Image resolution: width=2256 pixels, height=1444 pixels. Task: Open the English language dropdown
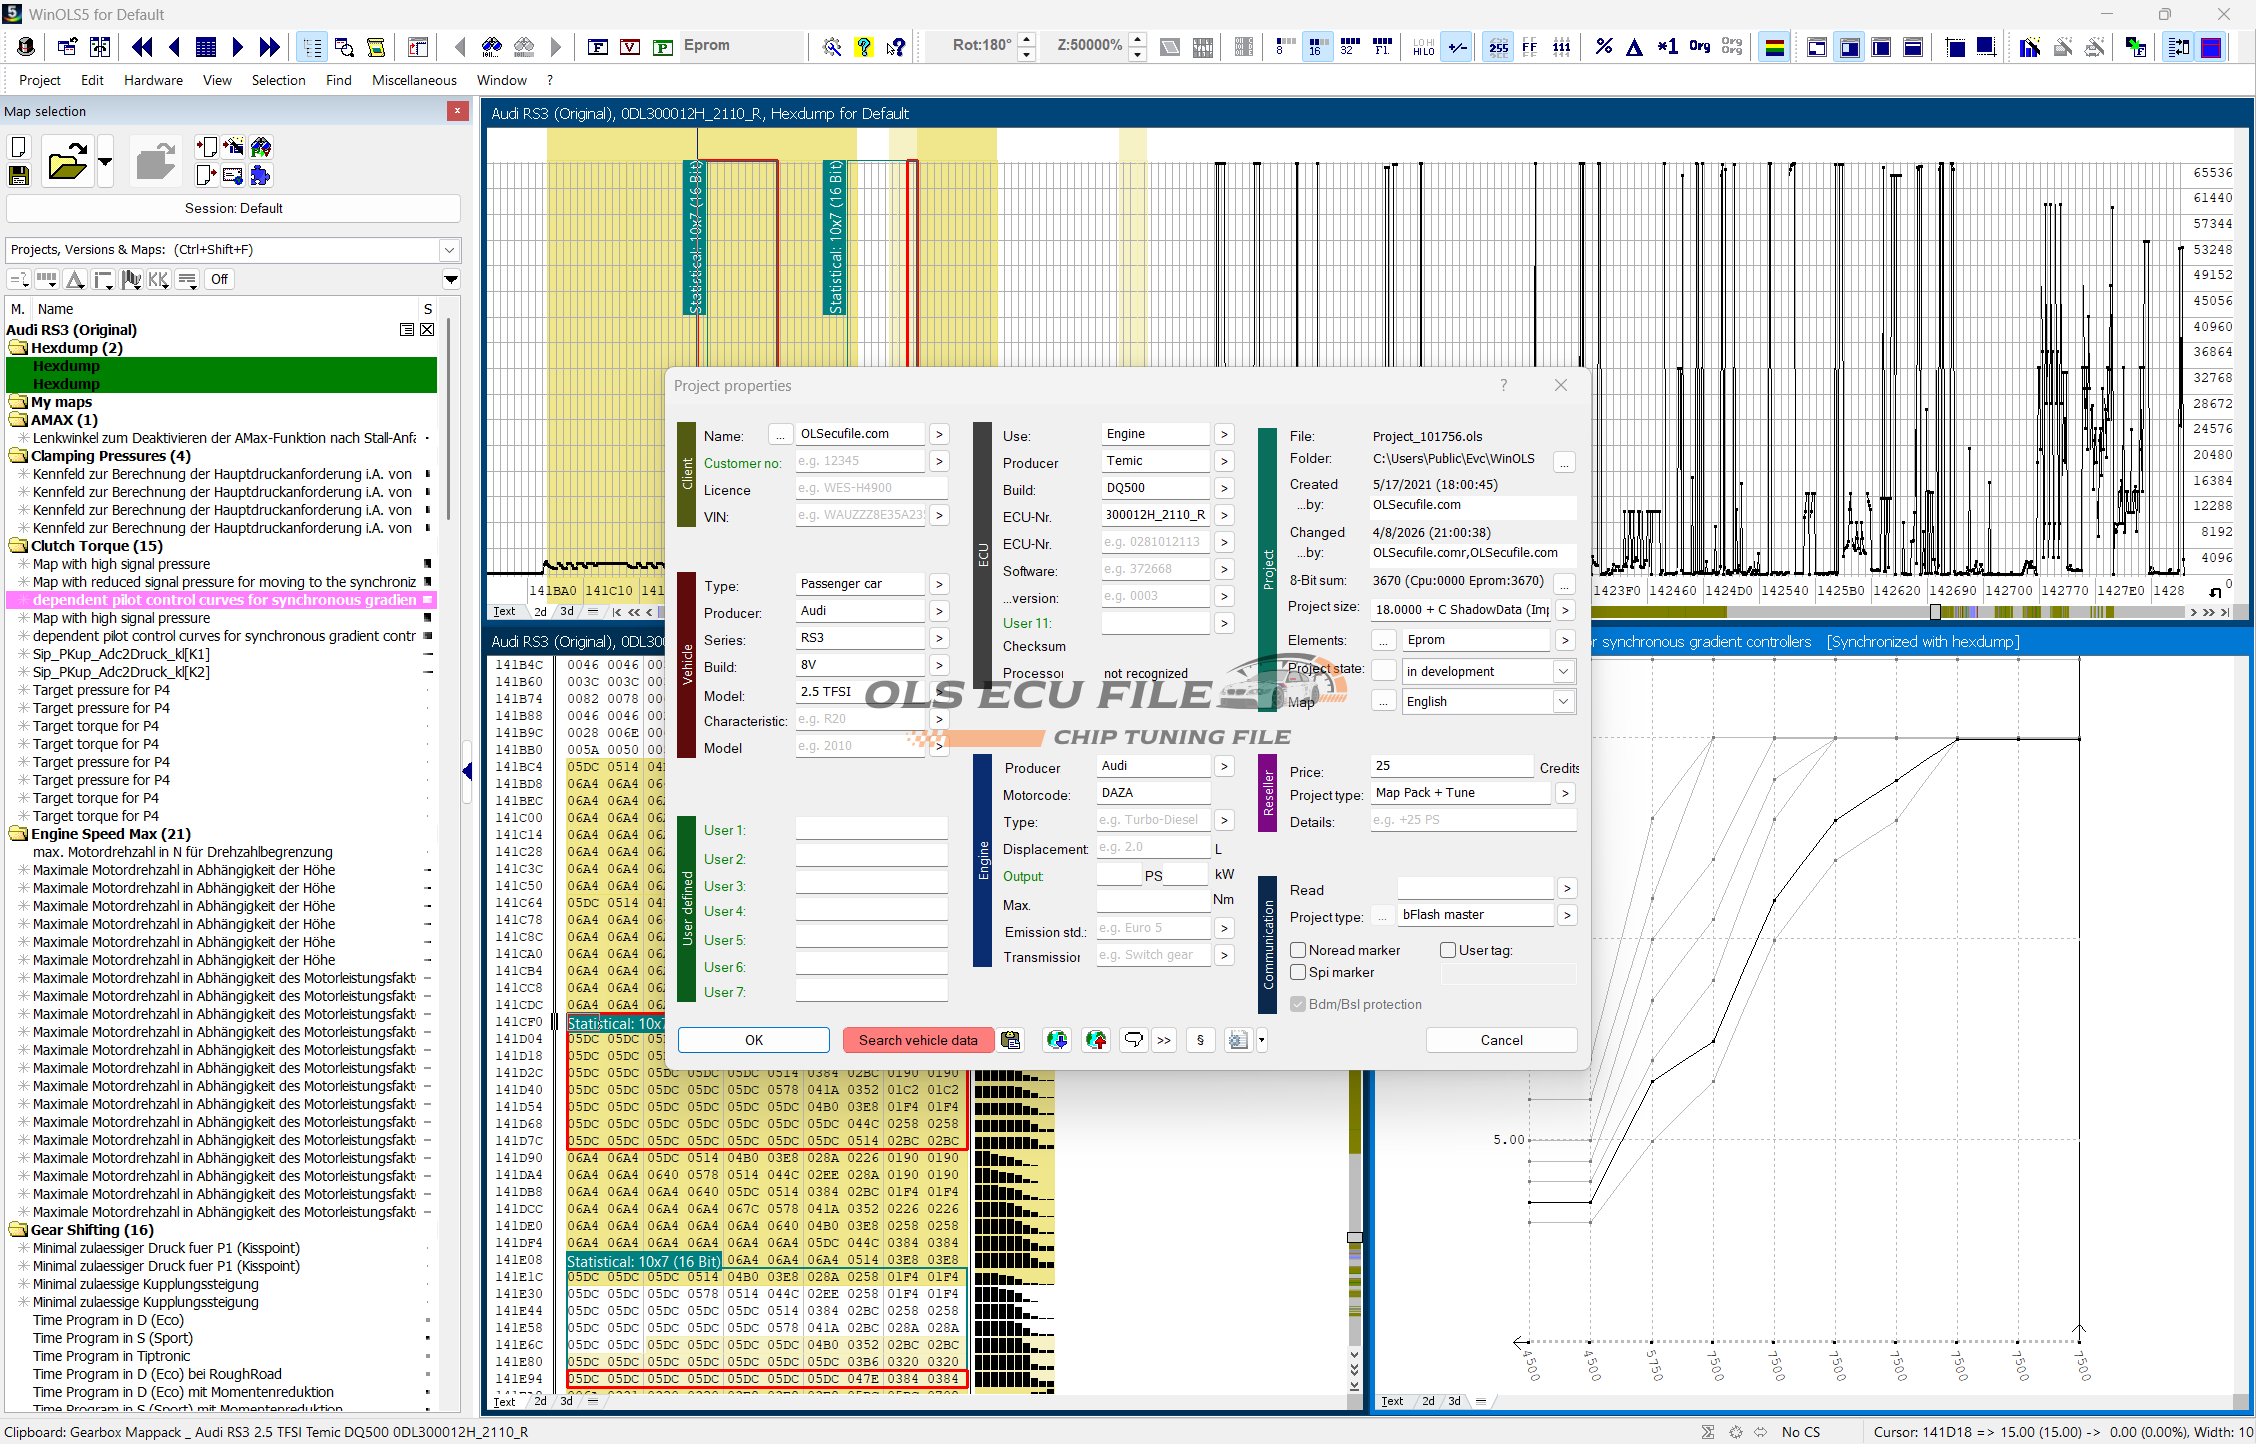point(1563,701)
